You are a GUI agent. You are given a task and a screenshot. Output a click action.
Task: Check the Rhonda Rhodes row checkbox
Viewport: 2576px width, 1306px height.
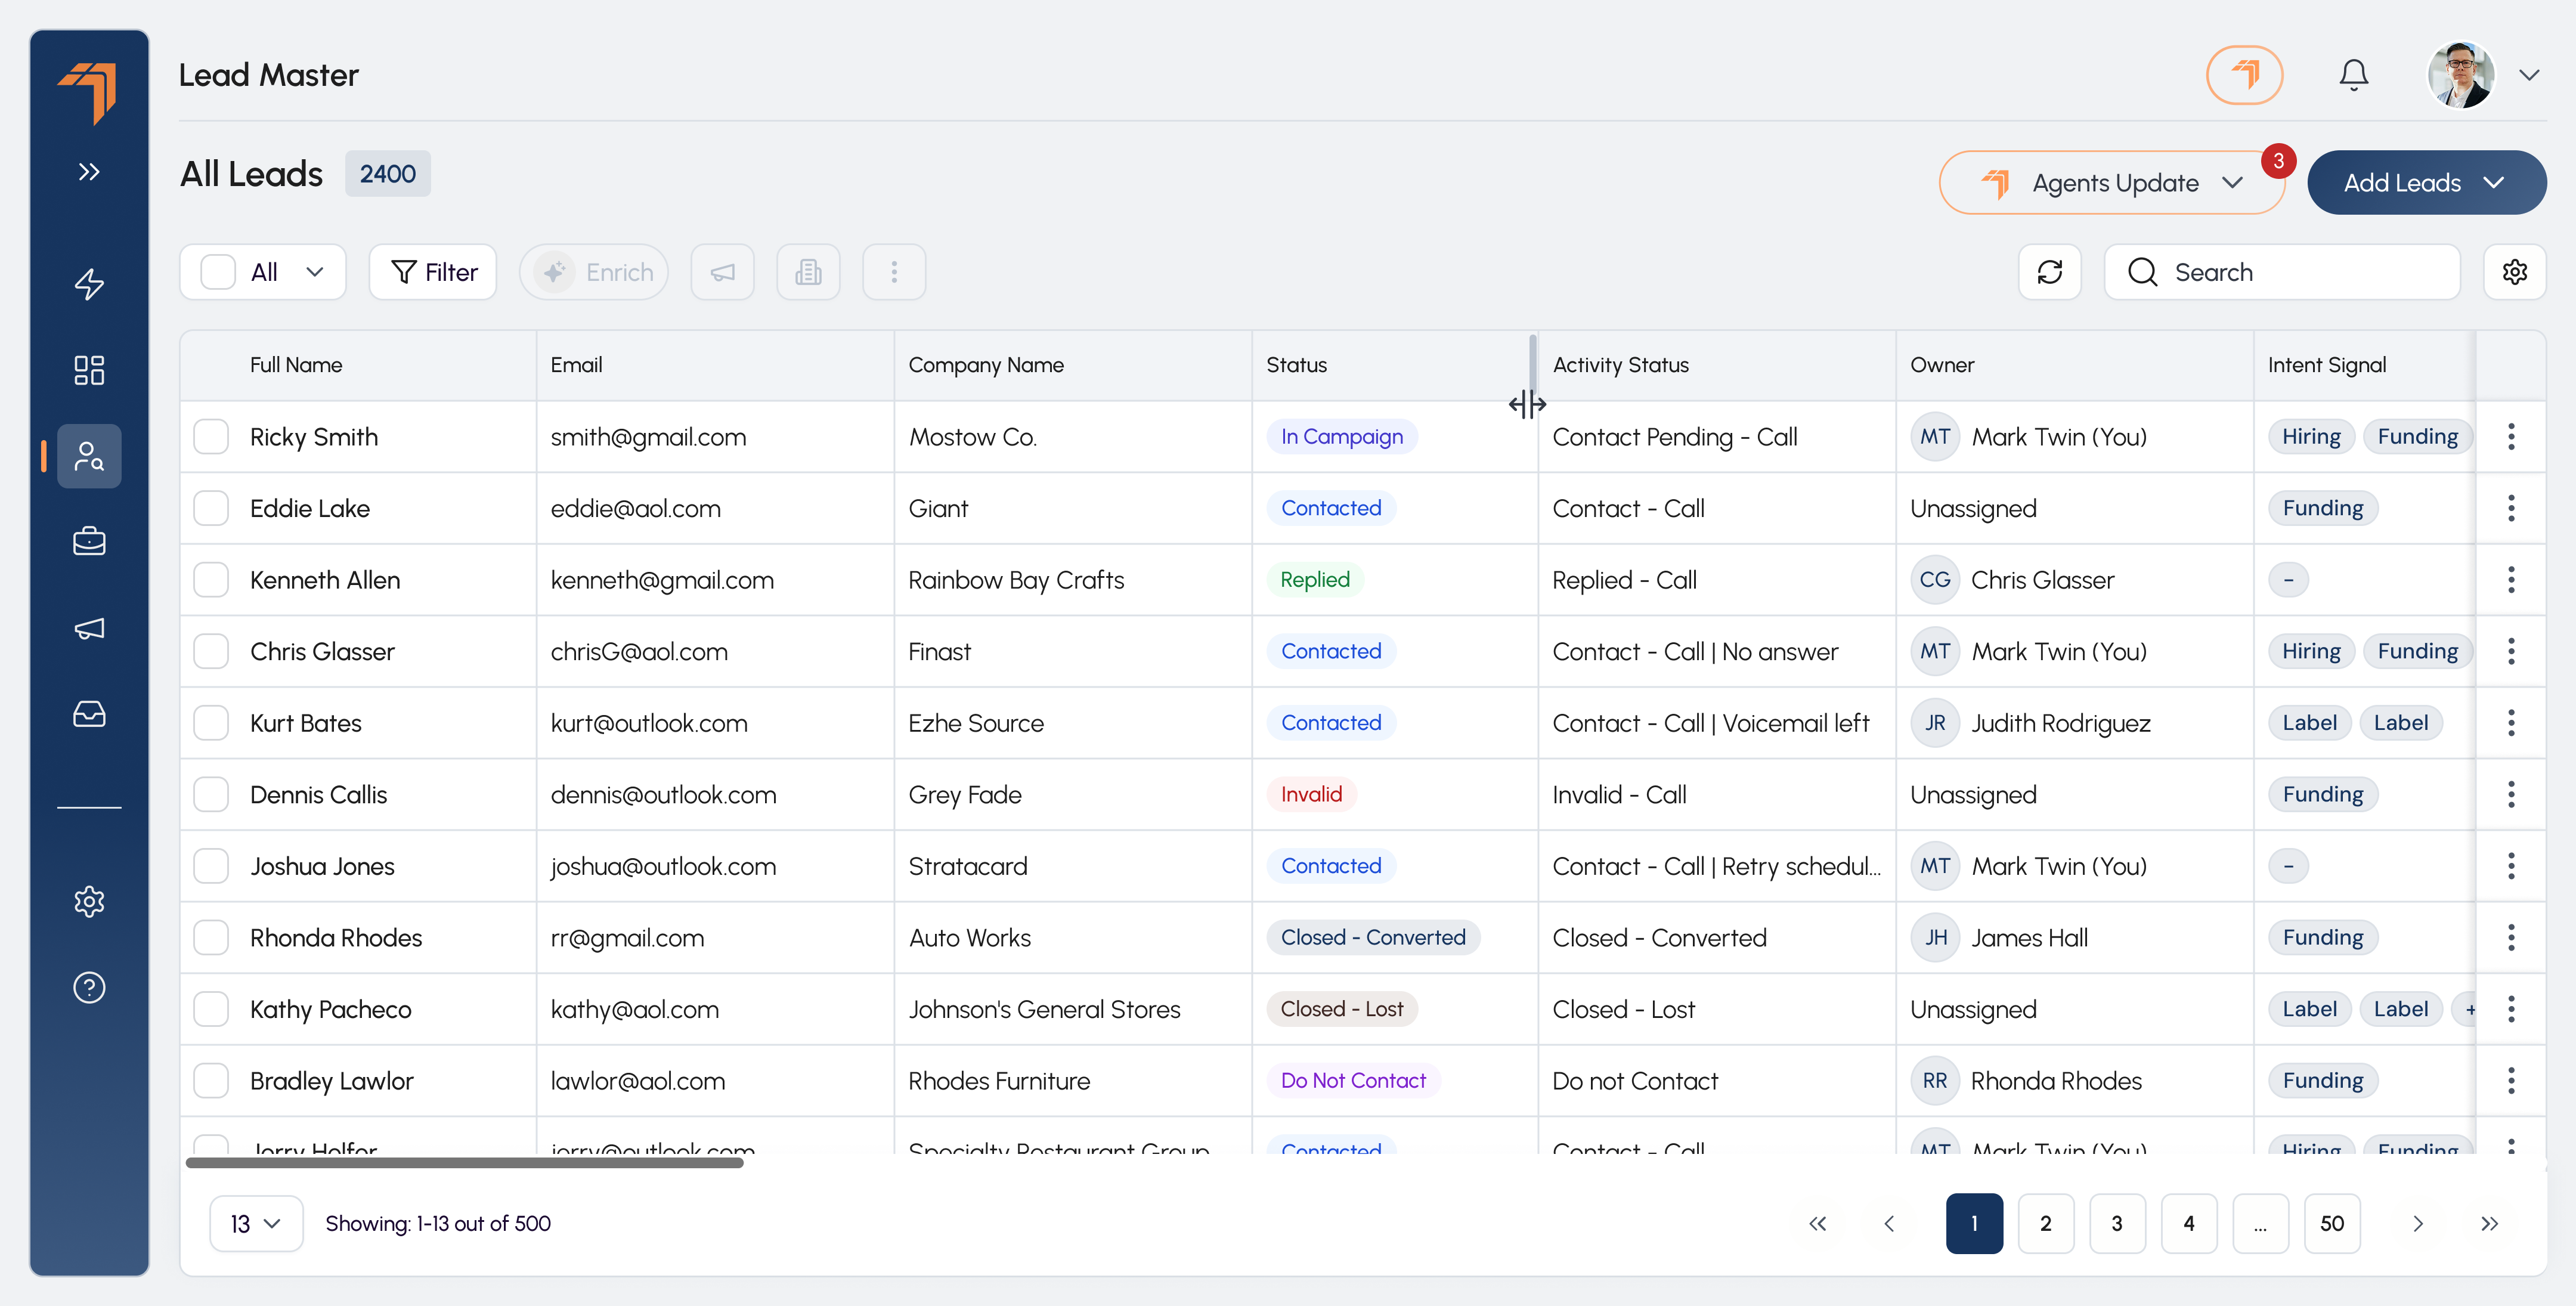click(x=211, y=938)
